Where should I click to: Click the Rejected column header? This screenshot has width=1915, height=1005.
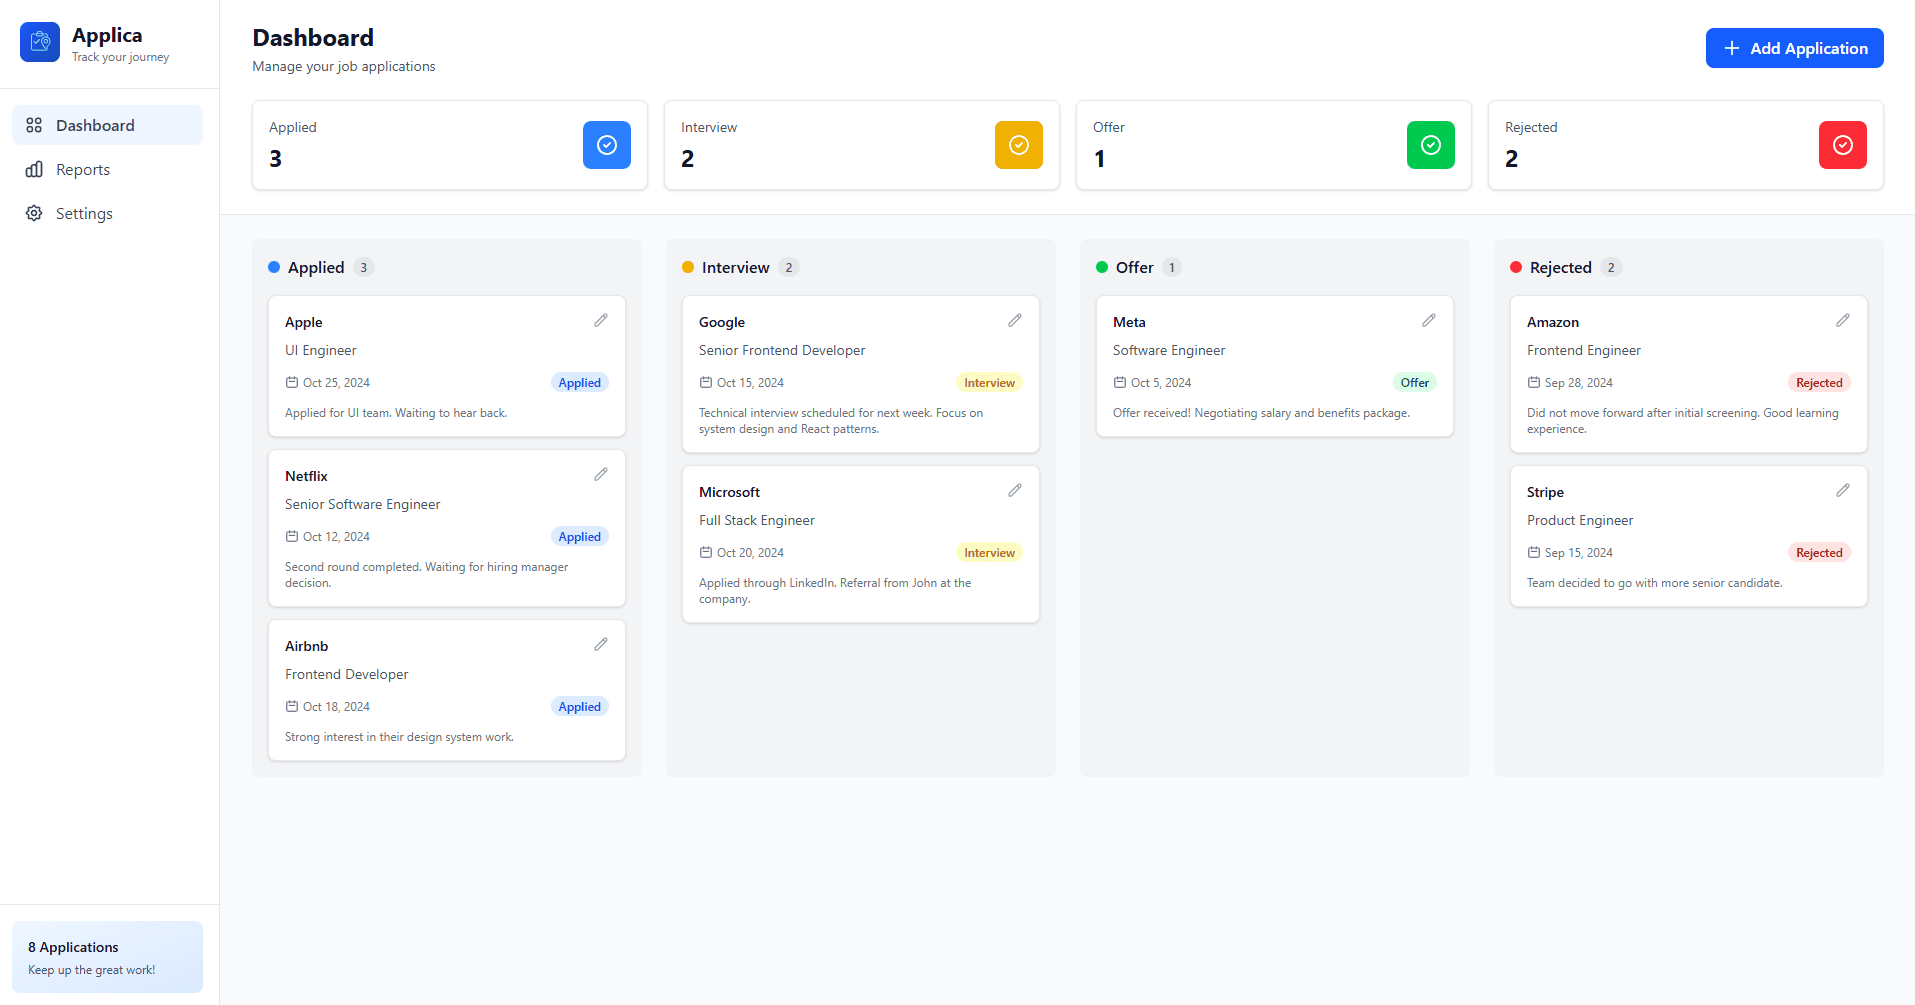(1560, 268)
